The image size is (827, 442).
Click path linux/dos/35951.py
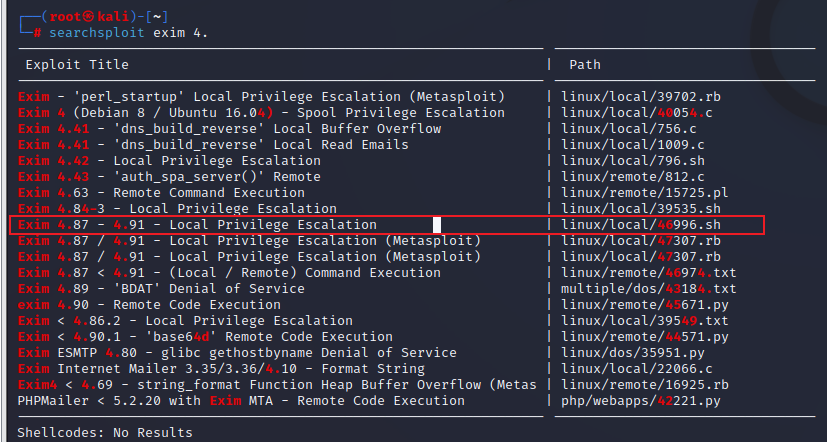633,352
